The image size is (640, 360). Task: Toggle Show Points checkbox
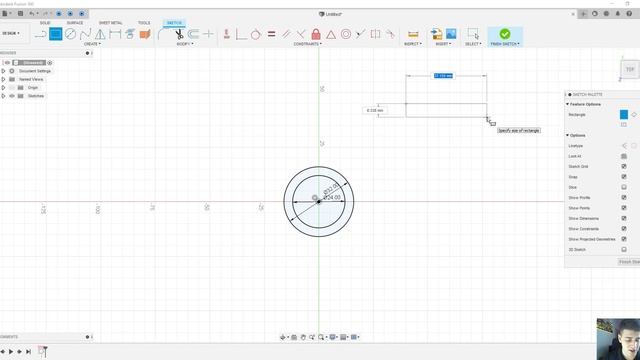(x=624, y=208)
